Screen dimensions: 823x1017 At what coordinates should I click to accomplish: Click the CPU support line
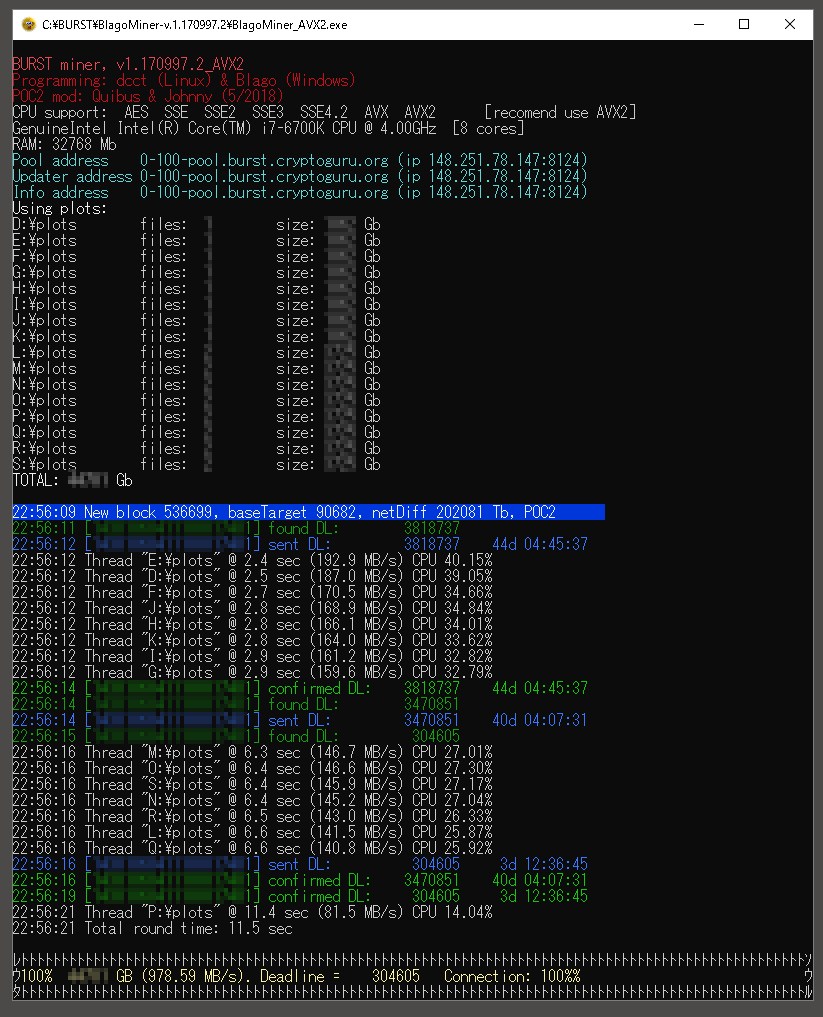click(x=323, y=112)
